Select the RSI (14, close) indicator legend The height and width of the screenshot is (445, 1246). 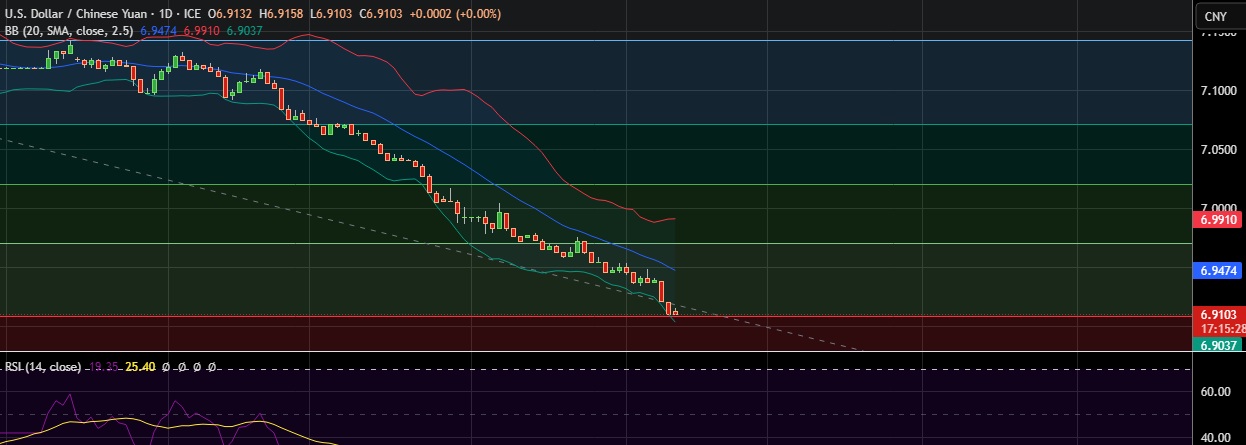tap(42, 367)
